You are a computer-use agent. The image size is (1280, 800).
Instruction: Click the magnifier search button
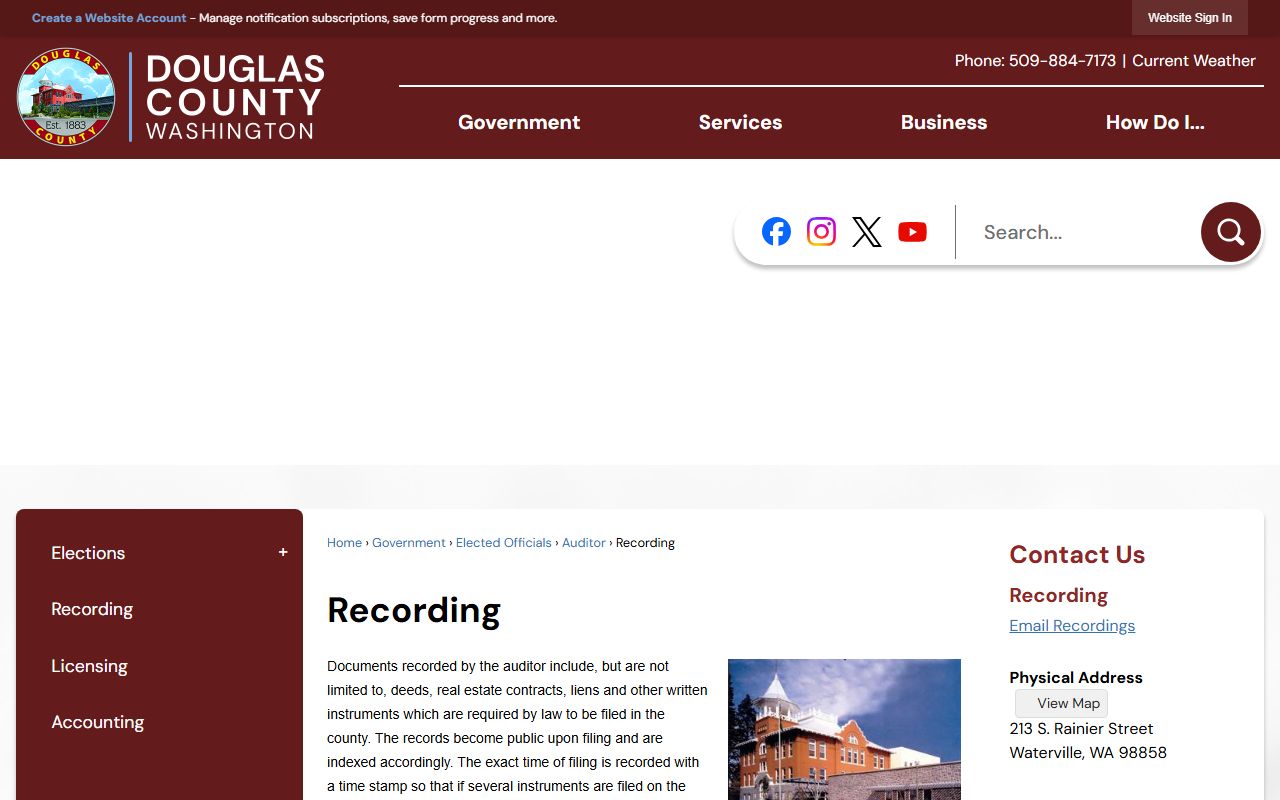point(1230,232)
